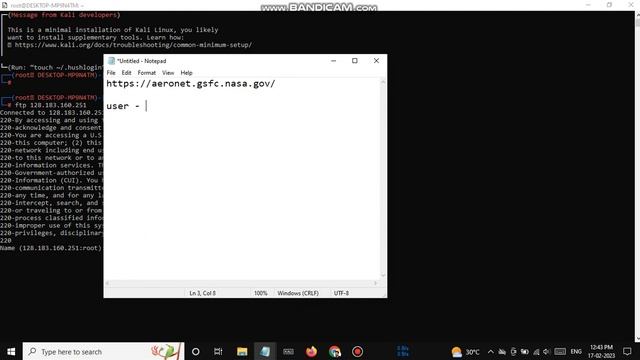This screenshot has height=360, width=640.
Task: Click the battery icon in system tray
Action: click(x=525, y=351)
